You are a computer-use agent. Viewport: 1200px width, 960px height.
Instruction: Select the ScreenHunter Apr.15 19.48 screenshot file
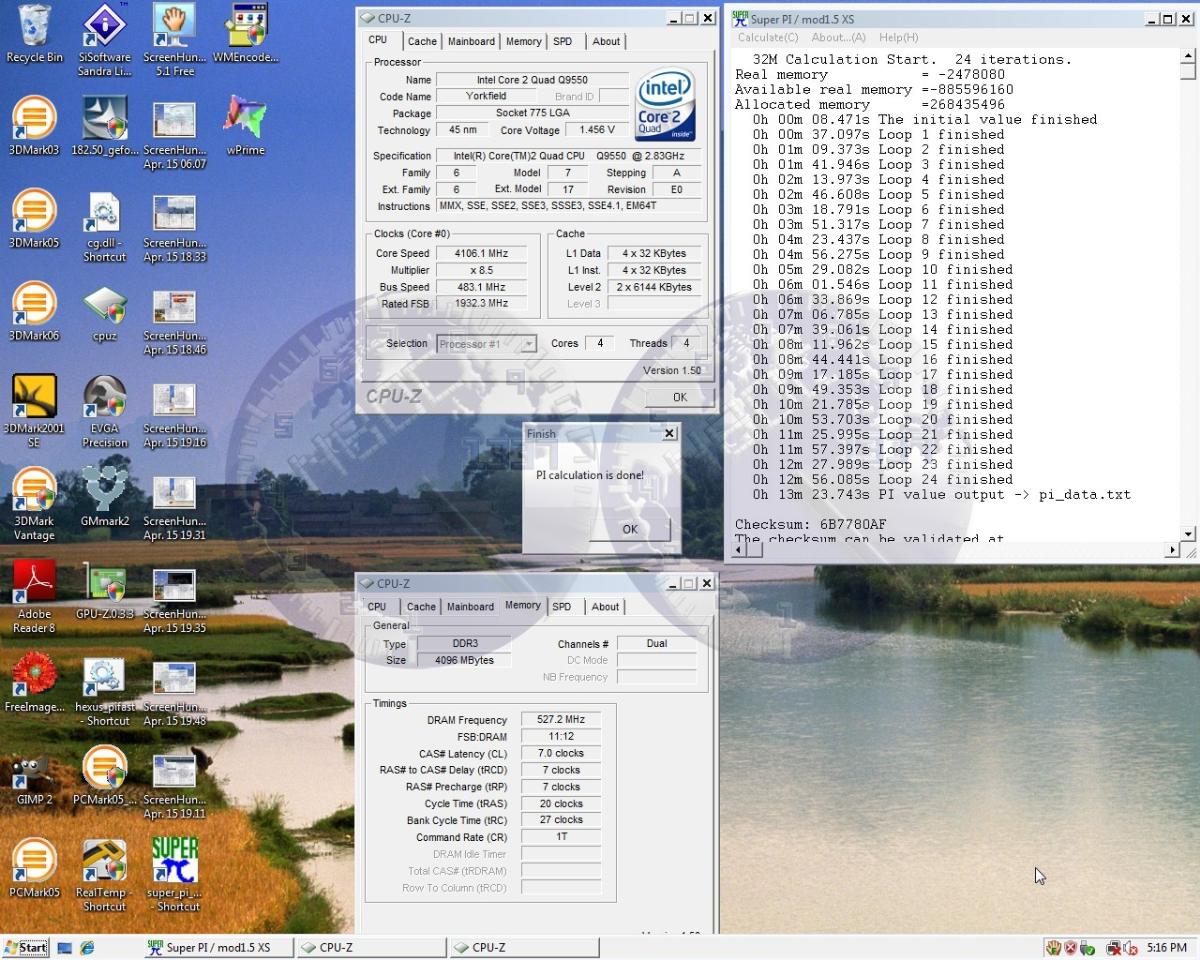[174, 692]
